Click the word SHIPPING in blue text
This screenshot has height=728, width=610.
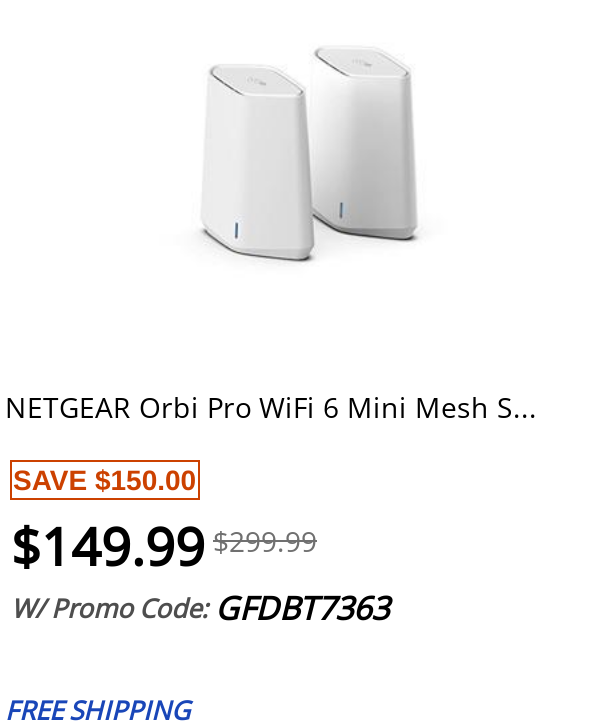point(132,710)
